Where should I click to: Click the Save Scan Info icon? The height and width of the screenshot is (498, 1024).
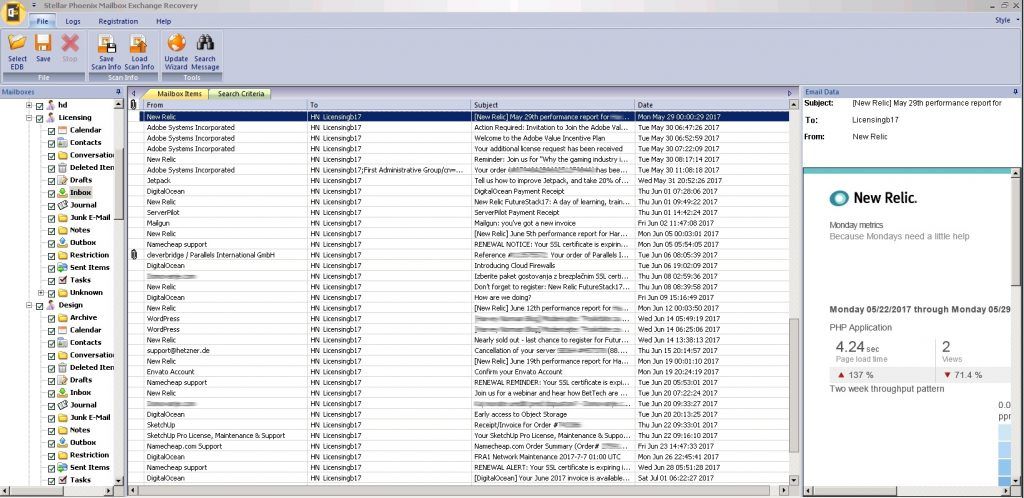(x=106, y=44)
